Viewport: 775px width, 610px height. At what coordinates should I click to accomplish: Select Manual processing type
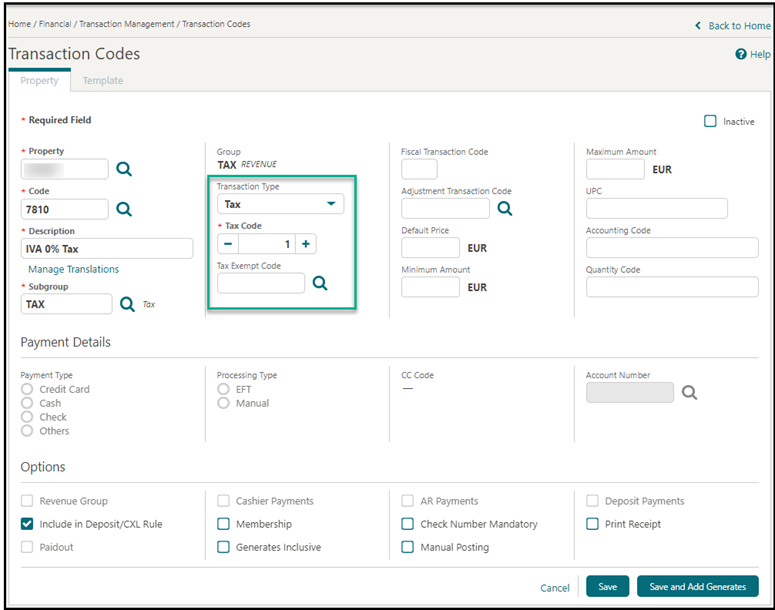coord(223,403)
